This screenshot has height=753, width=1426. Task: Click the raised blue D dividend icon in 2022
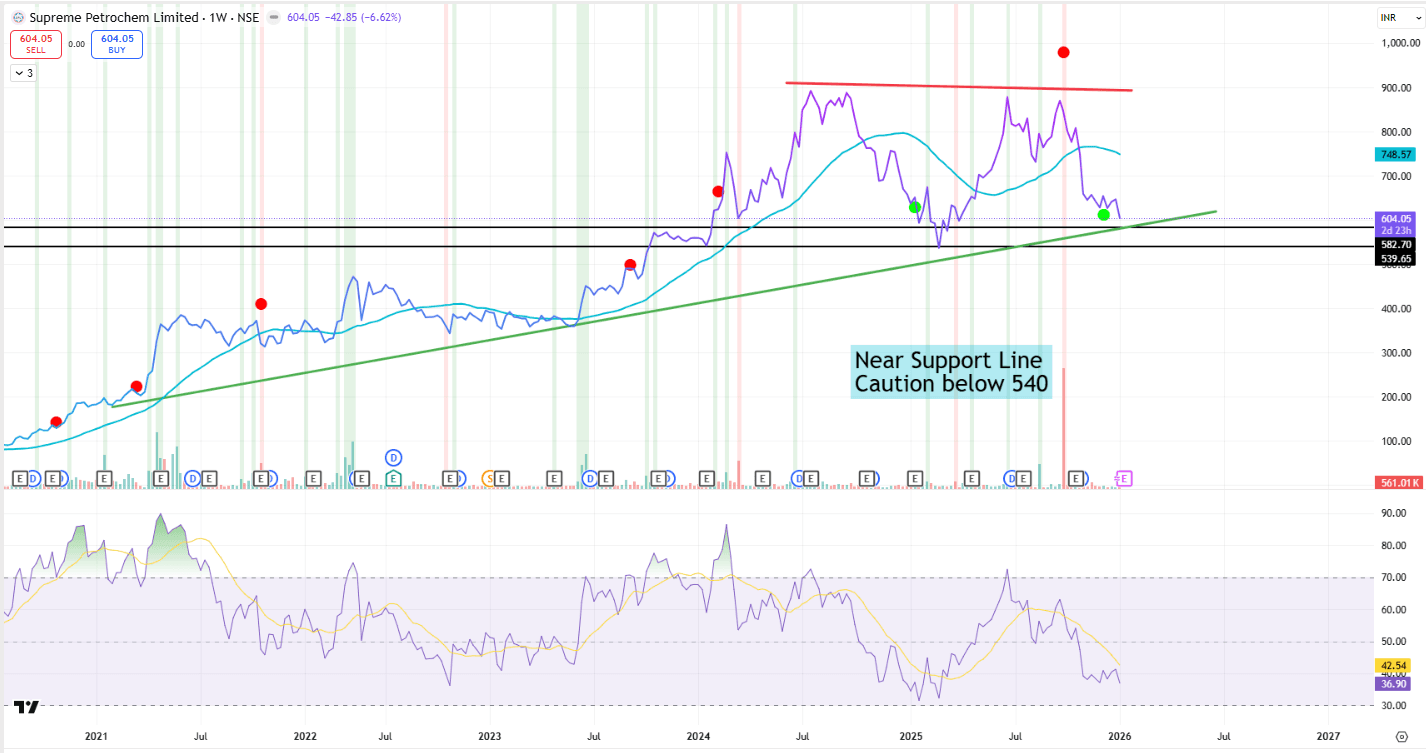point(394,458)
